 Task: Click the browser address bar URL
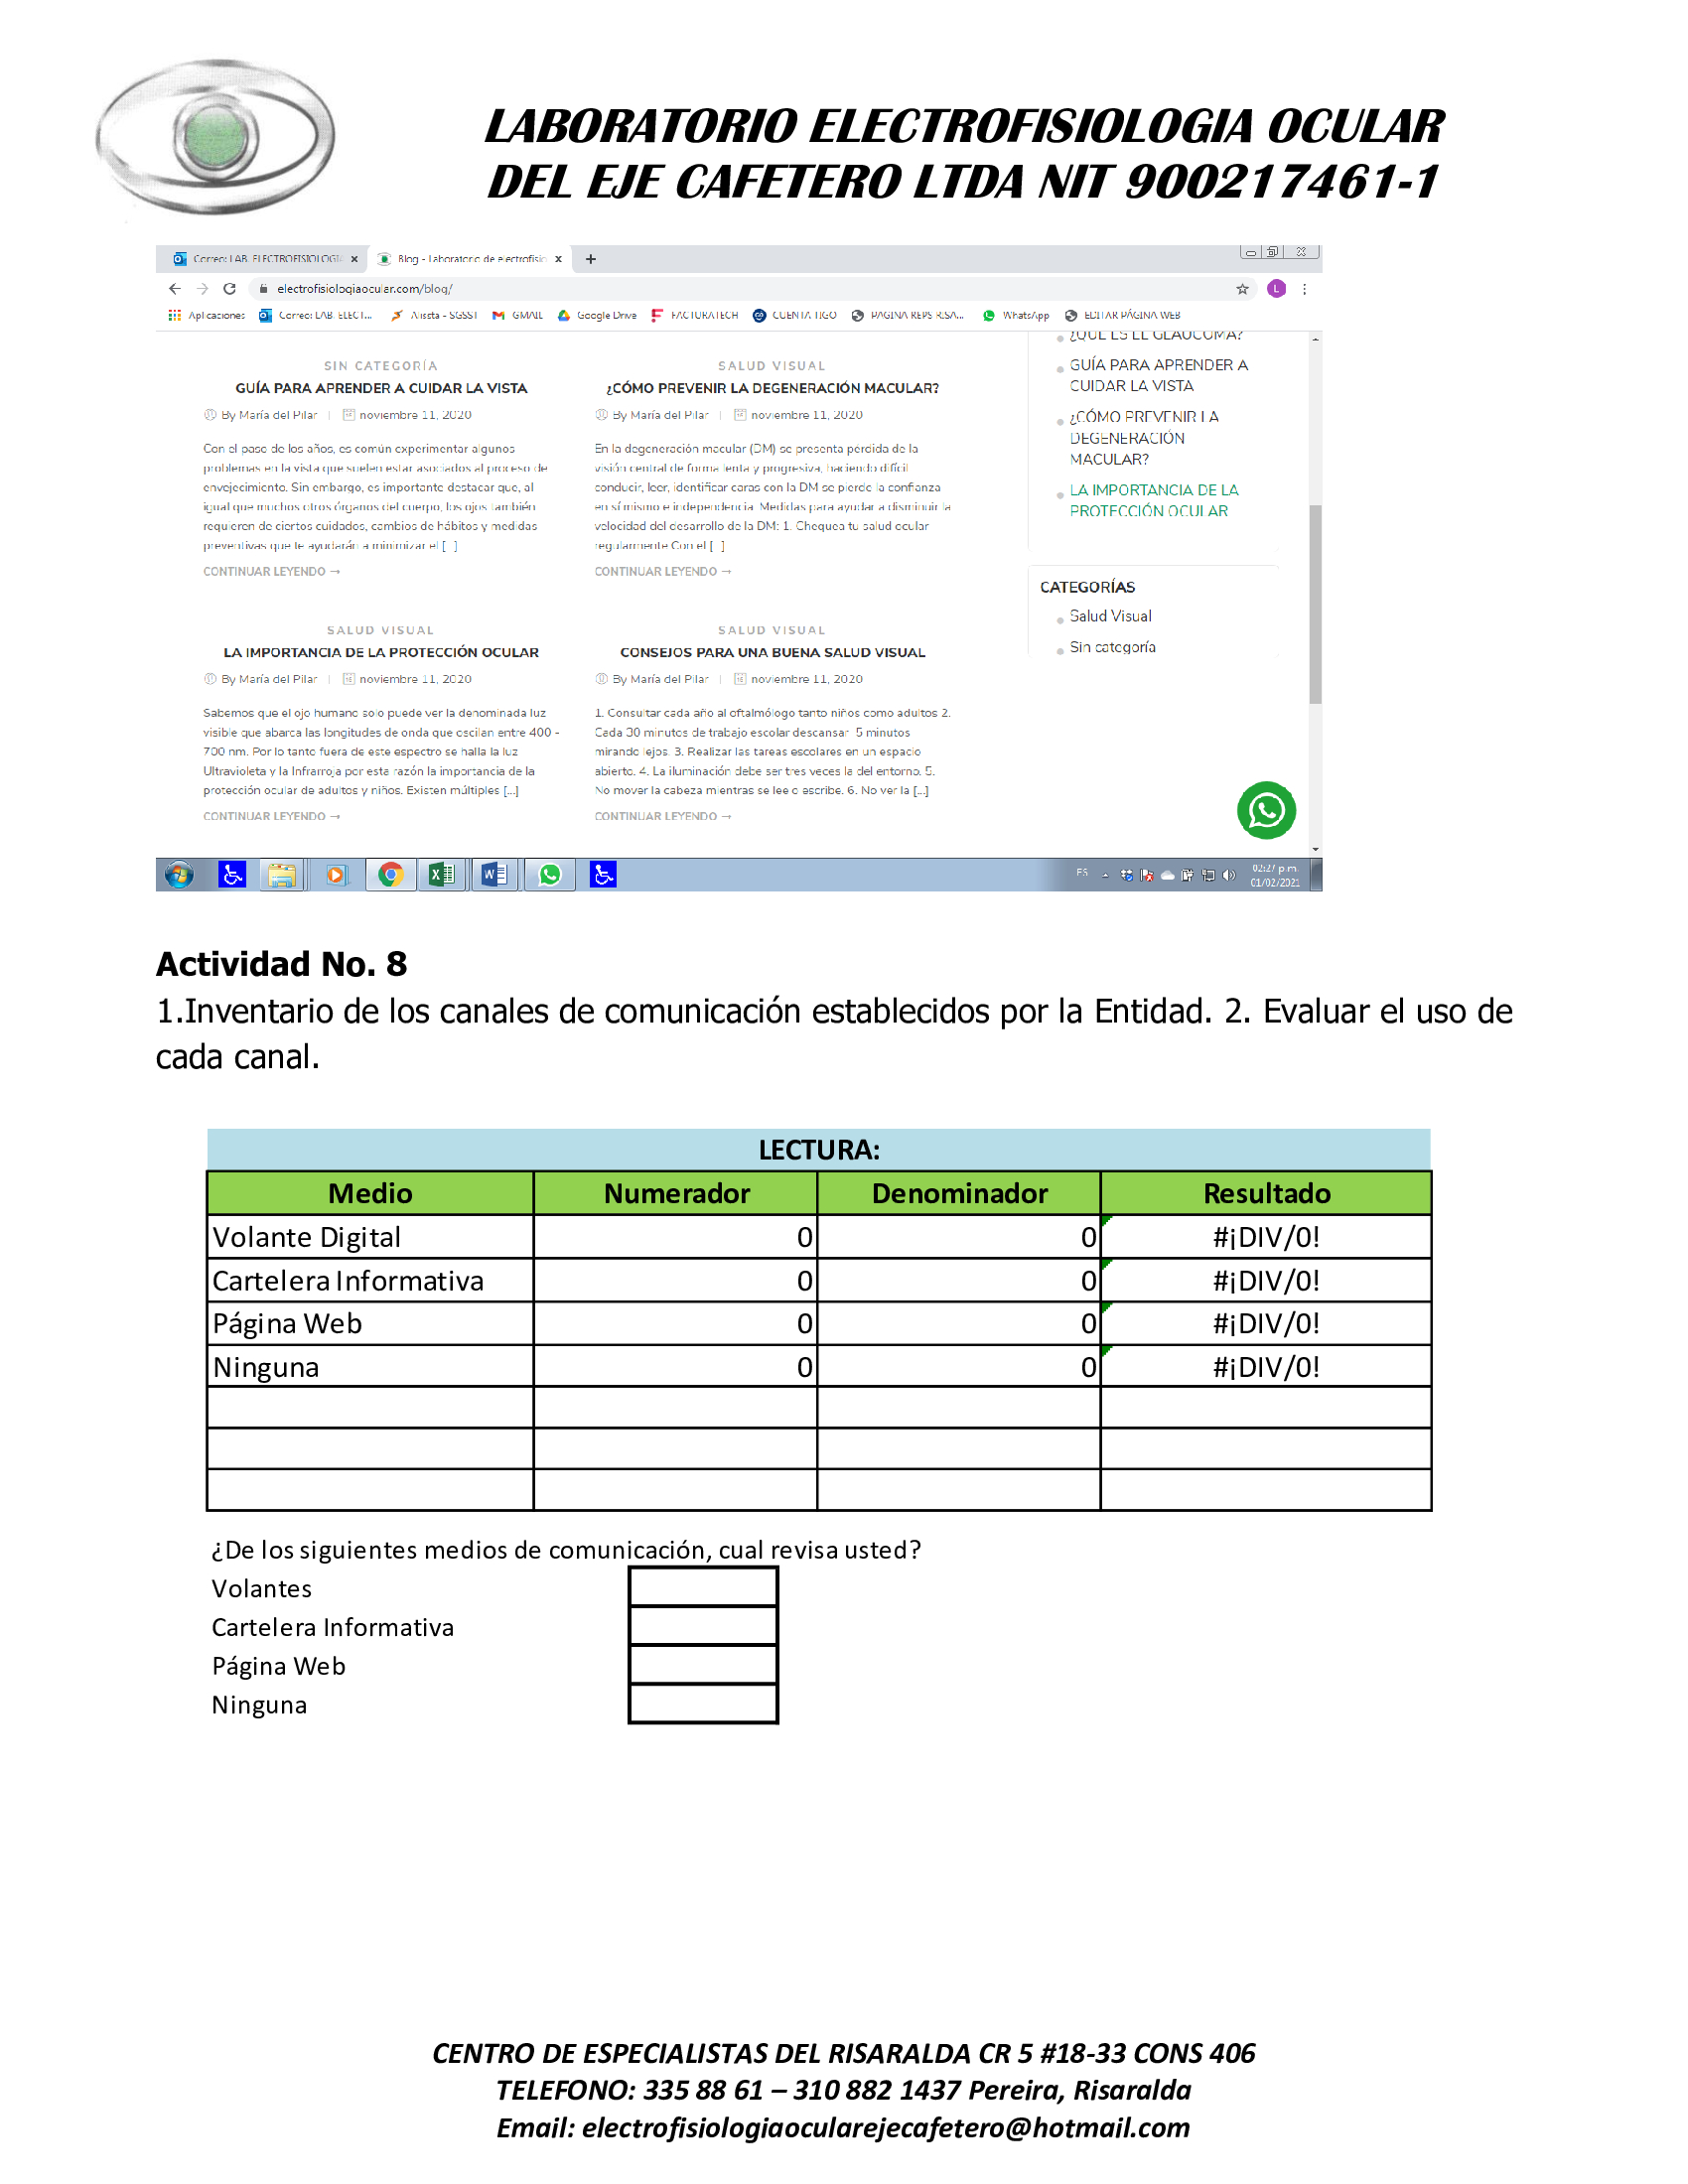(364, 289)
